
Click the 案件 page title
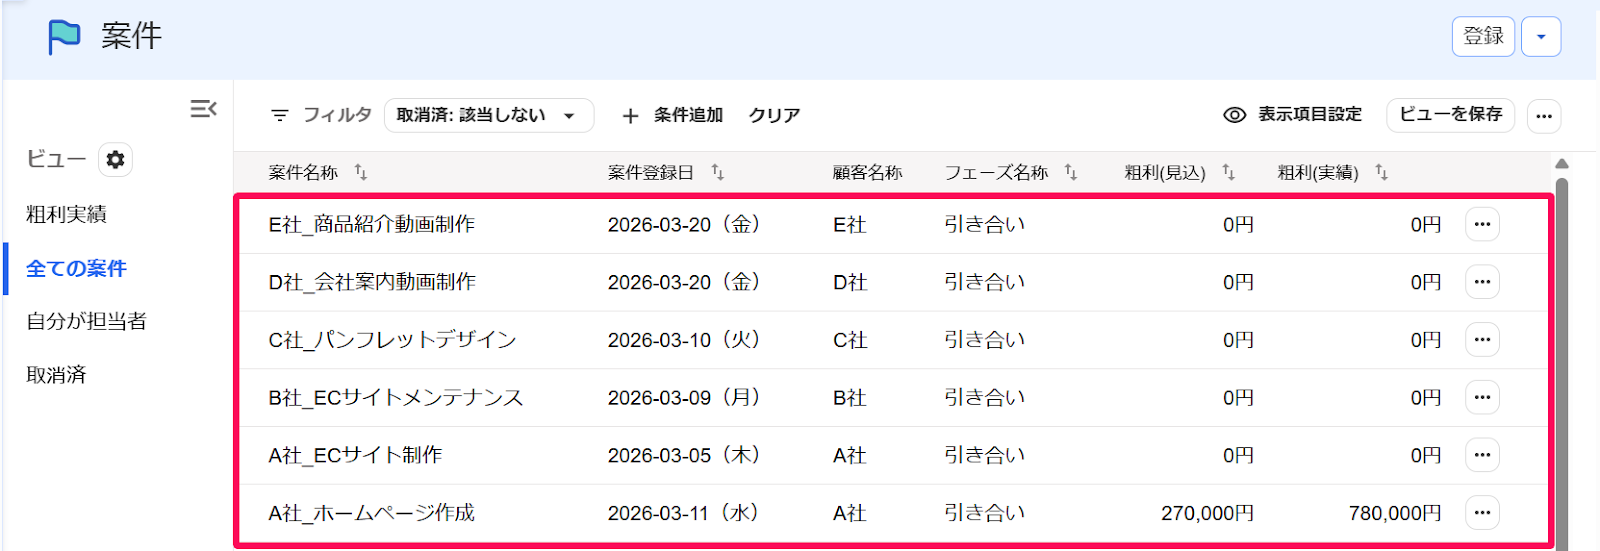pos(131,37)
